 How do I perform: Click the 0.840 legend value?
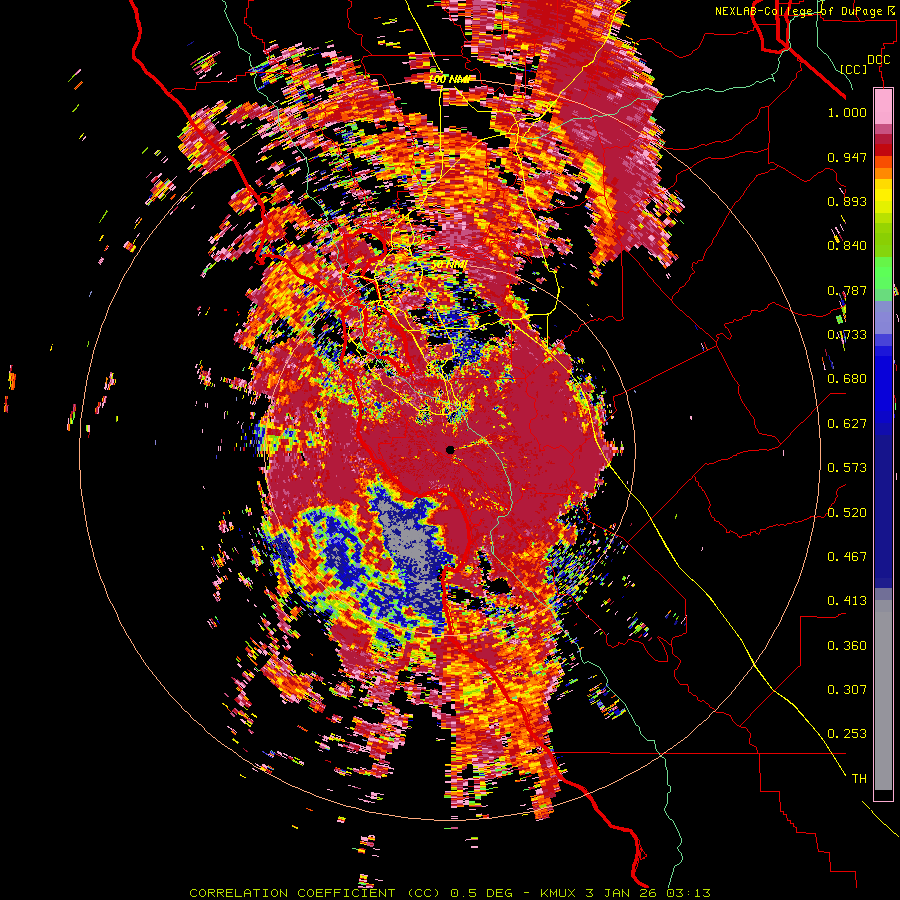coord(847,246)
